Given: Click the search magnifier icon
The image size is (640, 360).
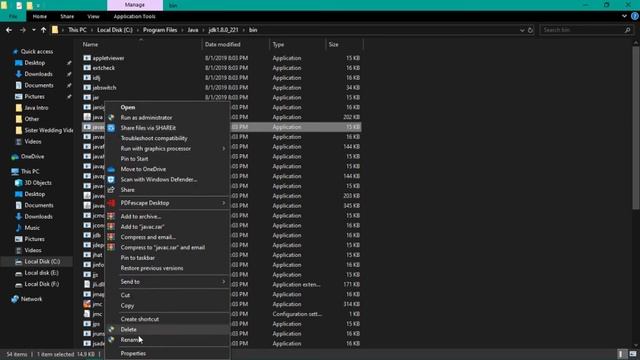Looking at the screenshot, I should click(x=627, y=30).
